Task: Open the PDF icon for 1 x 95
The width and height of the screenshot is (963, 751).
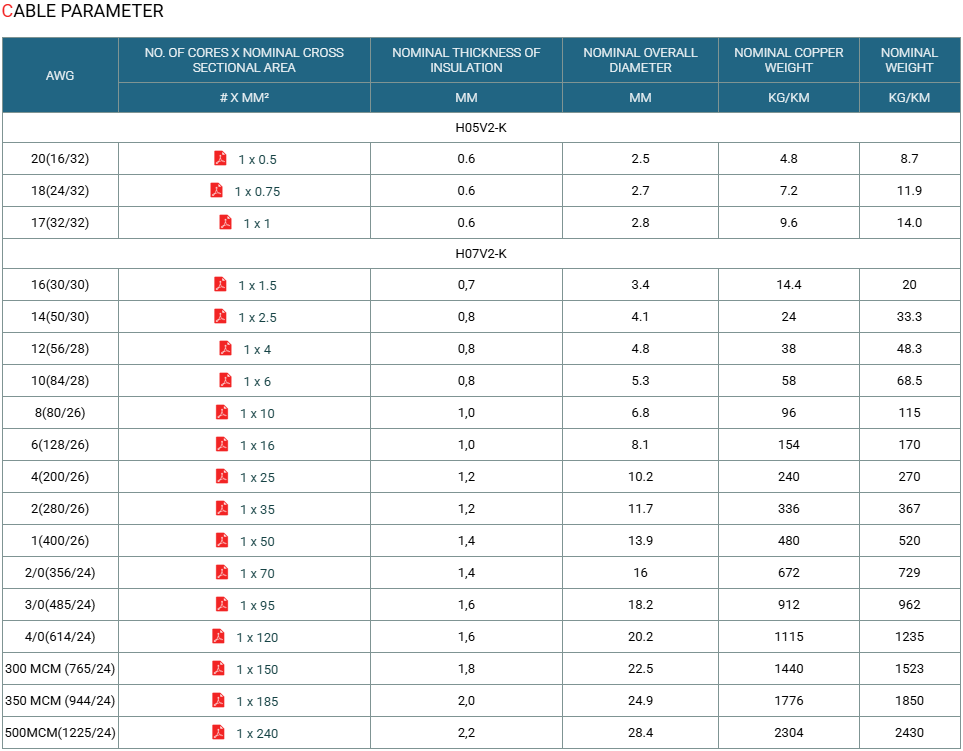Action: (222, 604)
